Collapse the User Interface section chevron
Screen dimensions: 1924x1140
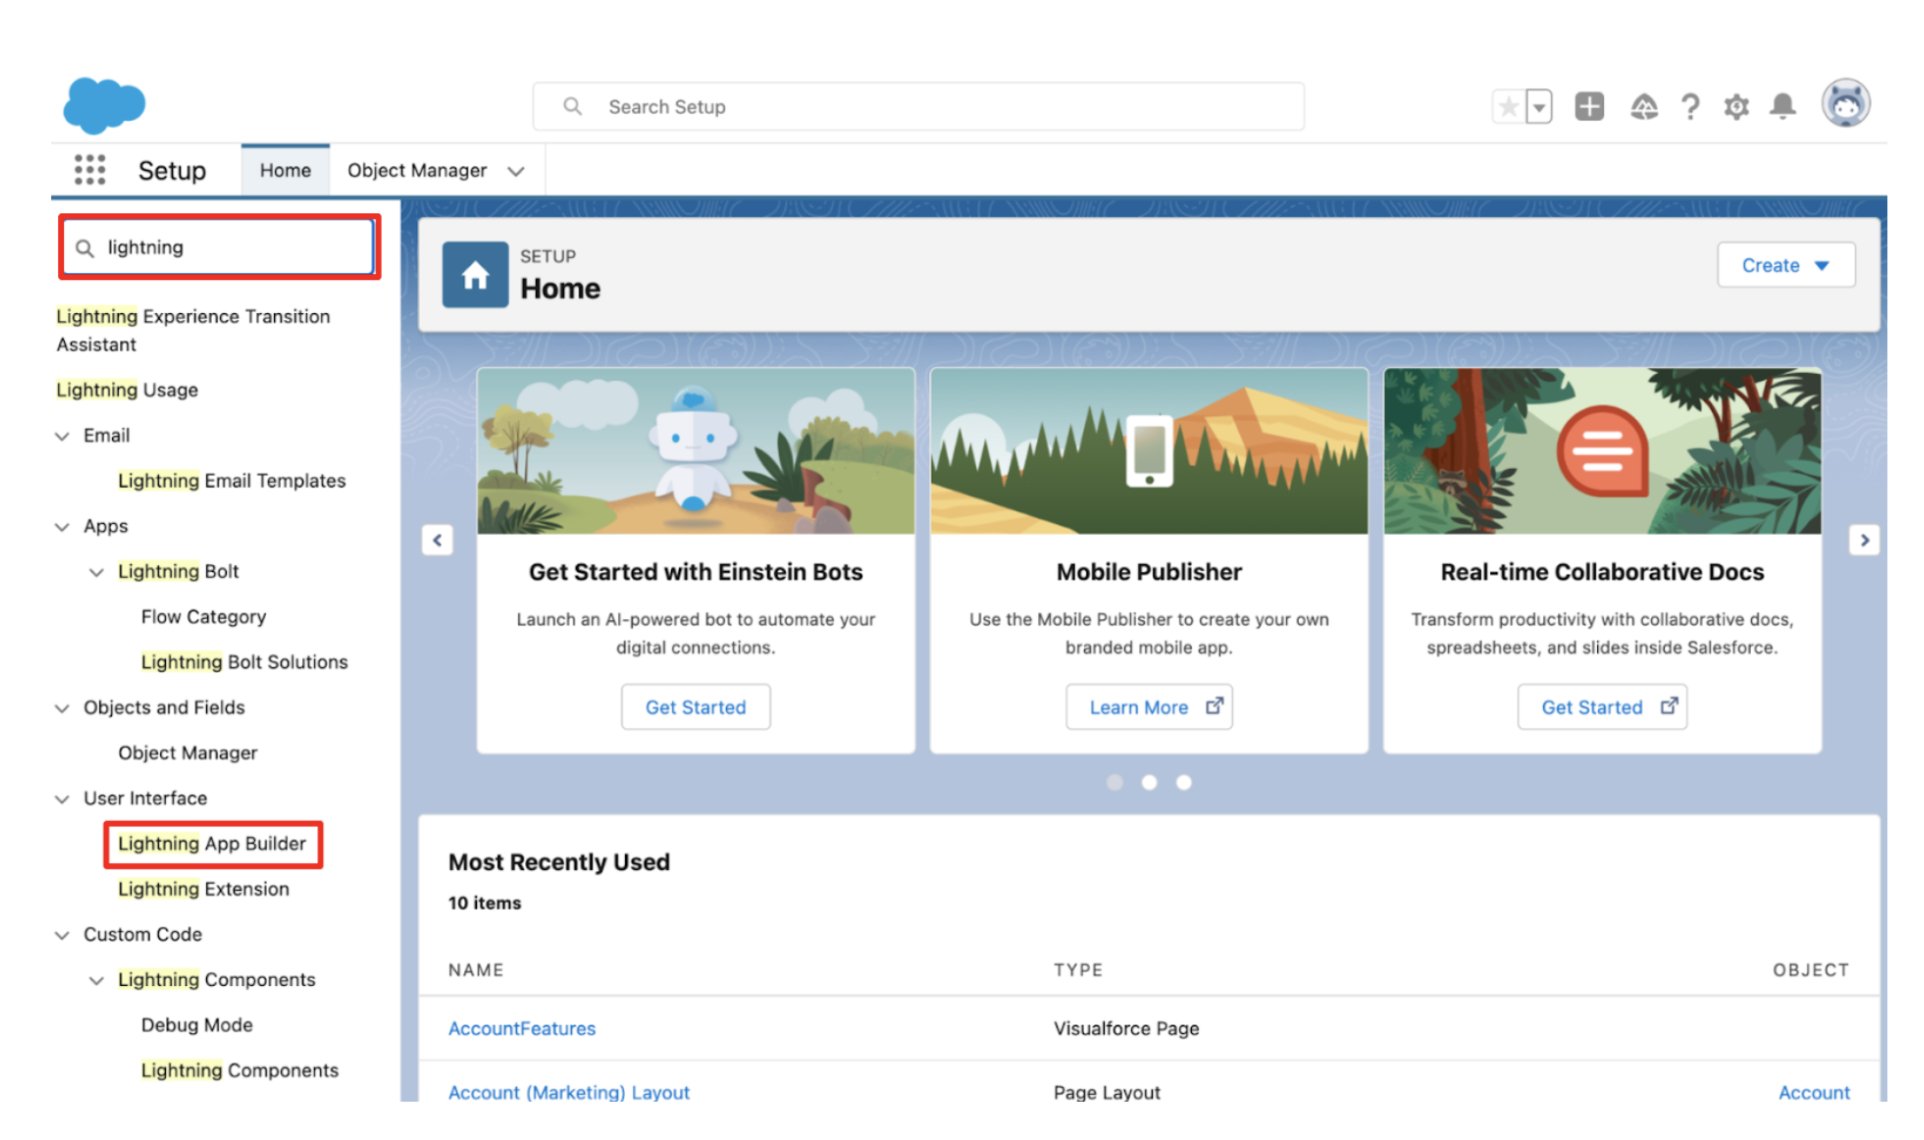click(62, 799)
